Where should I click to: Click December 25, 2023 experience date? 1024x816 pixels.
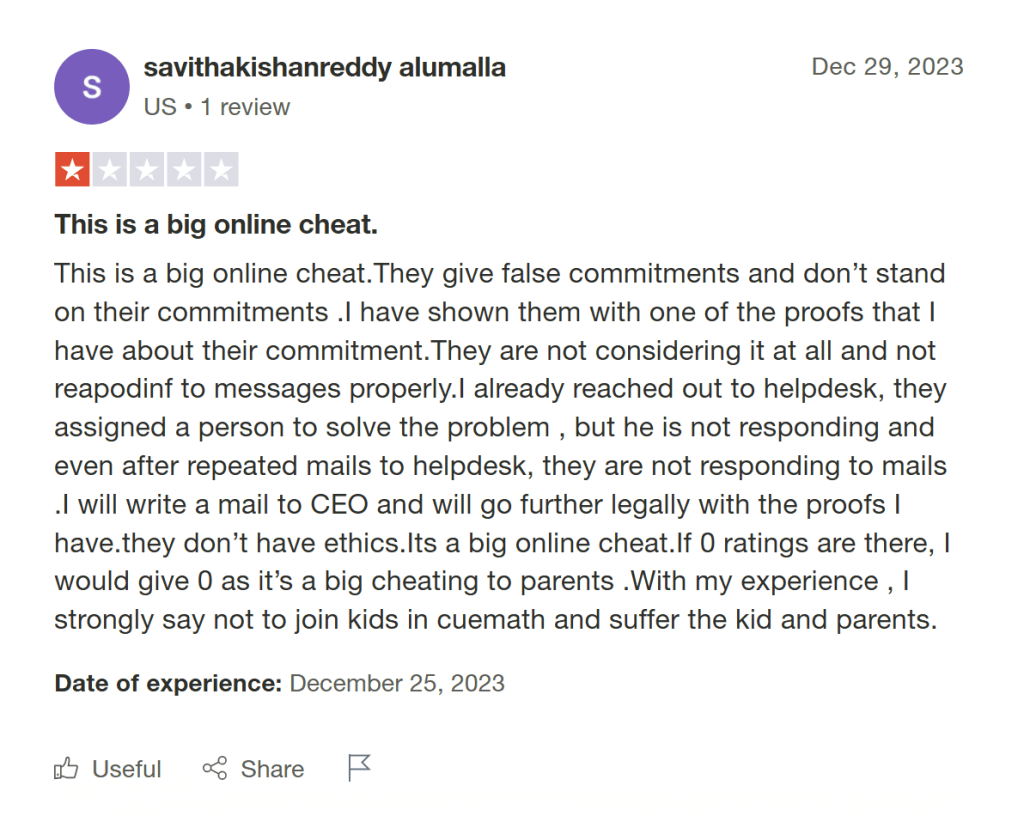(396, 683)
